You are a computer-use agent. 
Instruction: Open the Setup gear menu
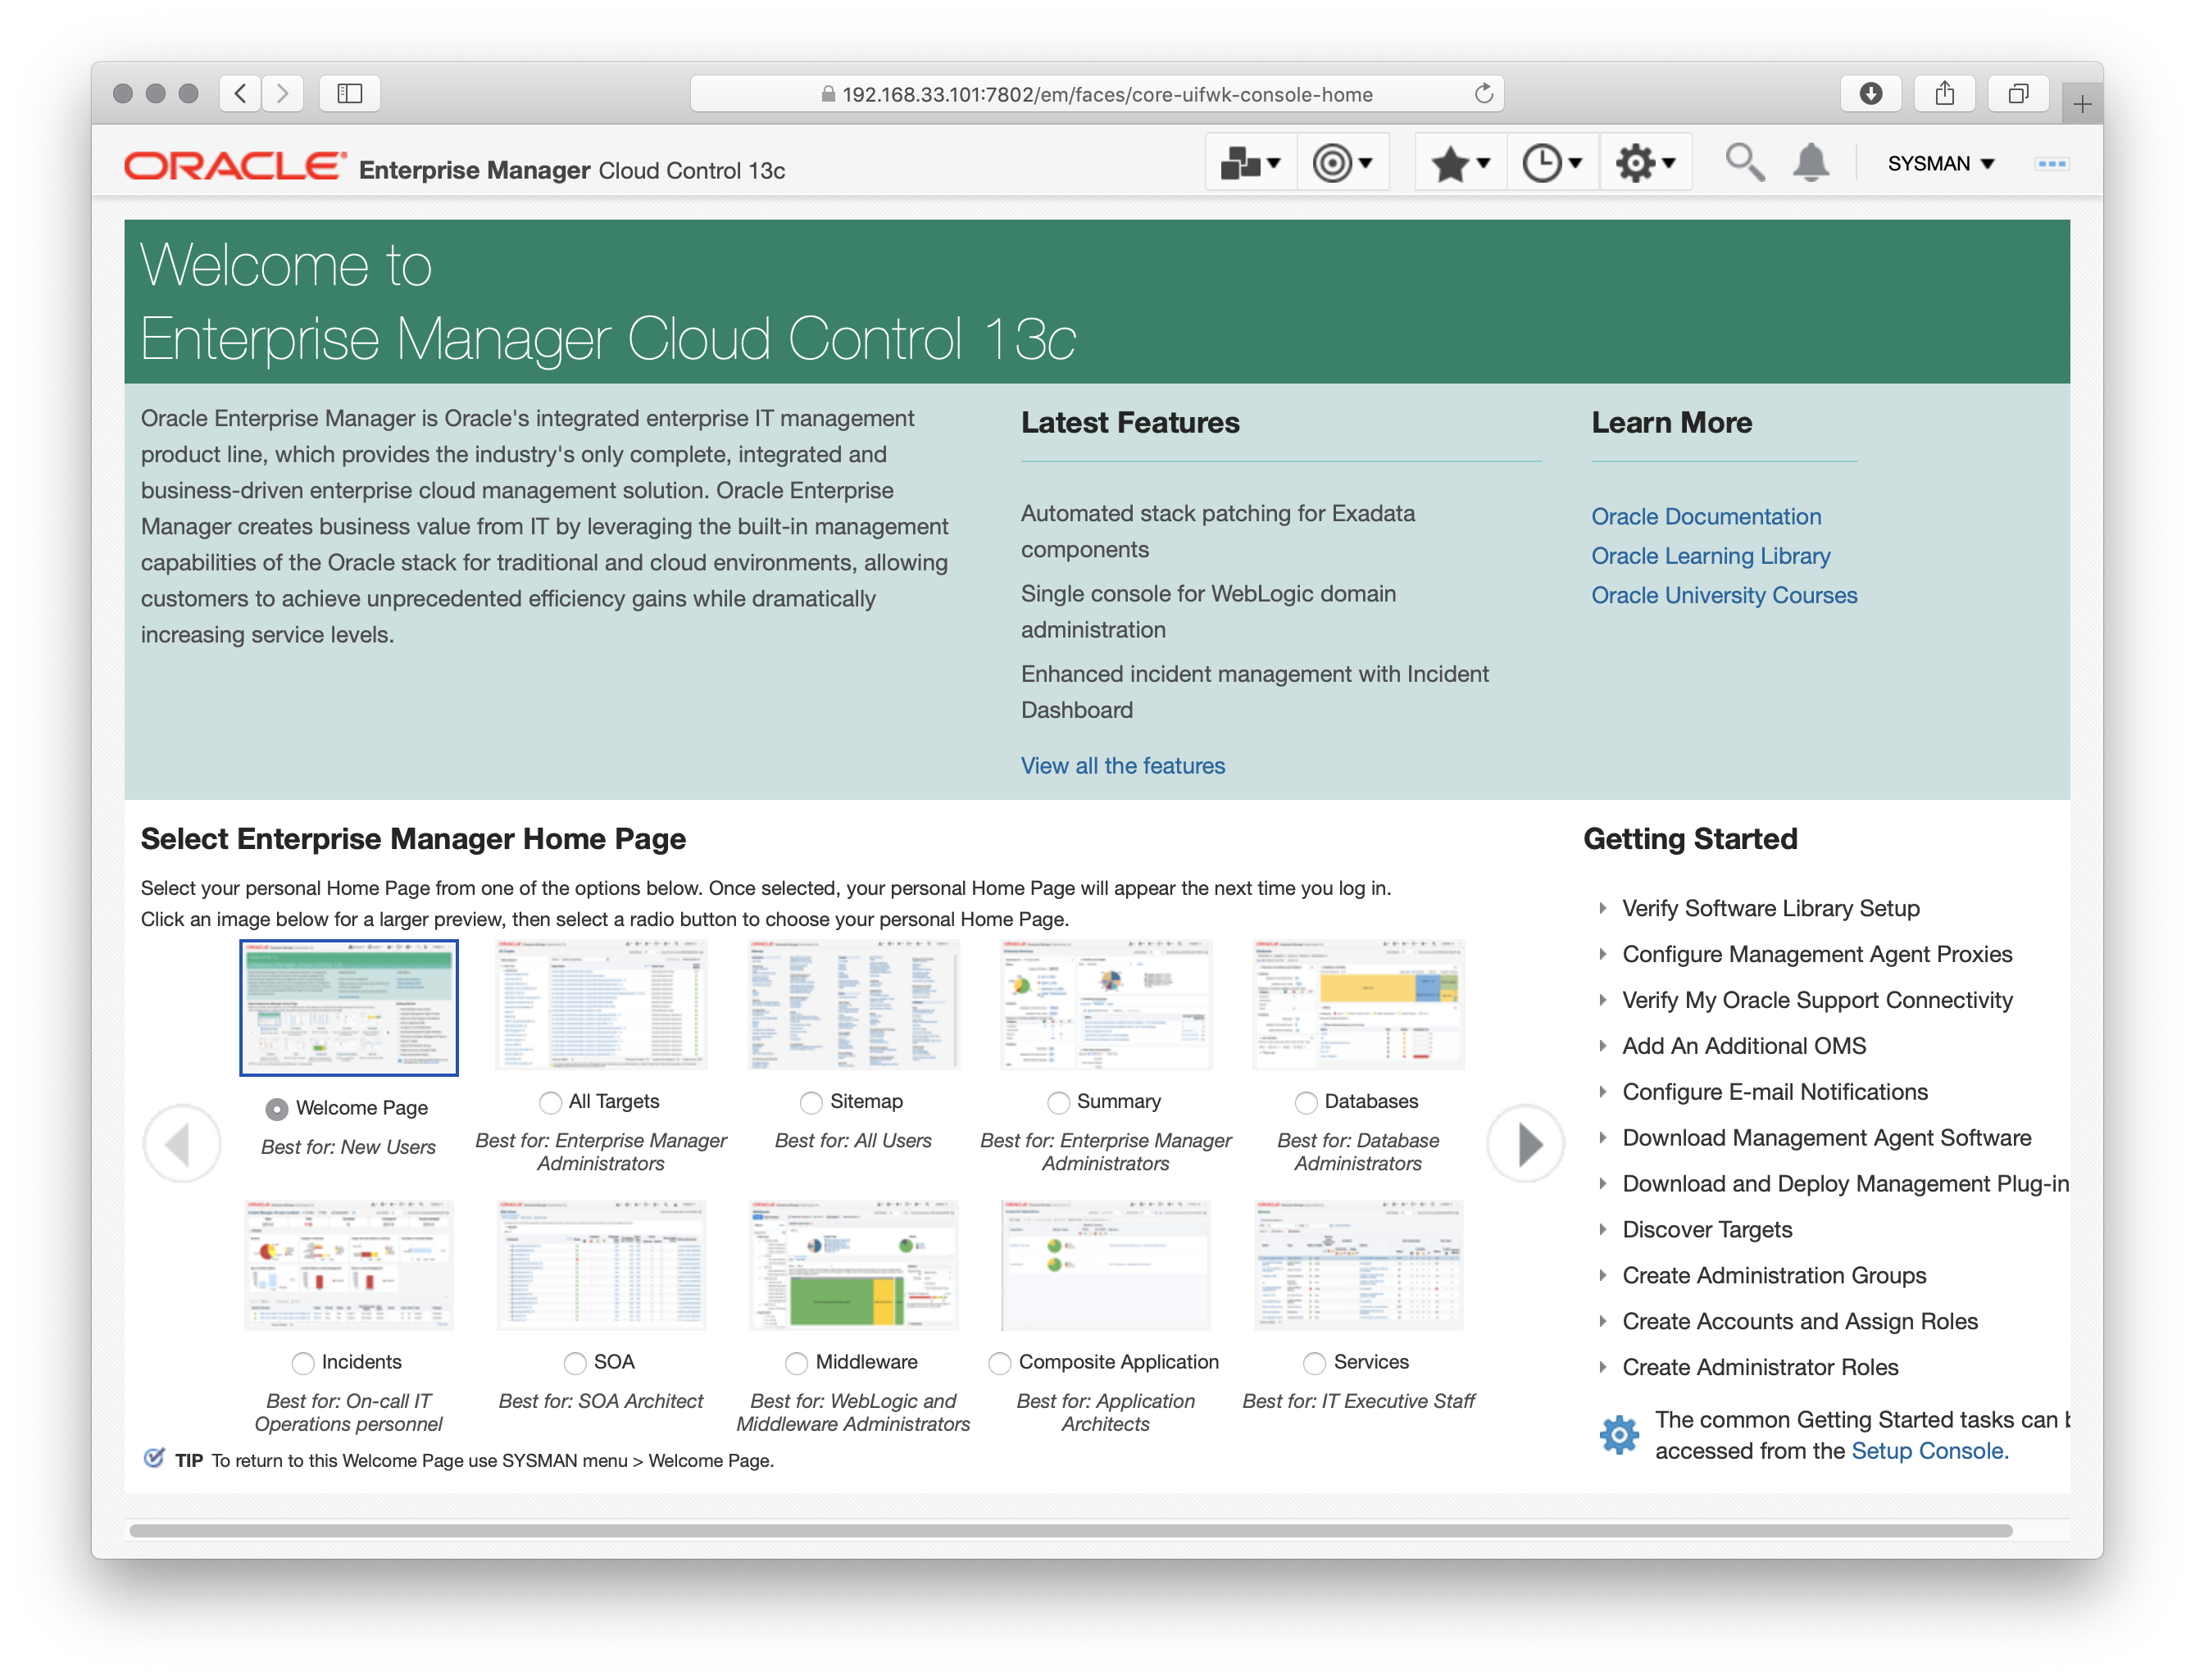tap(1645, 162)
